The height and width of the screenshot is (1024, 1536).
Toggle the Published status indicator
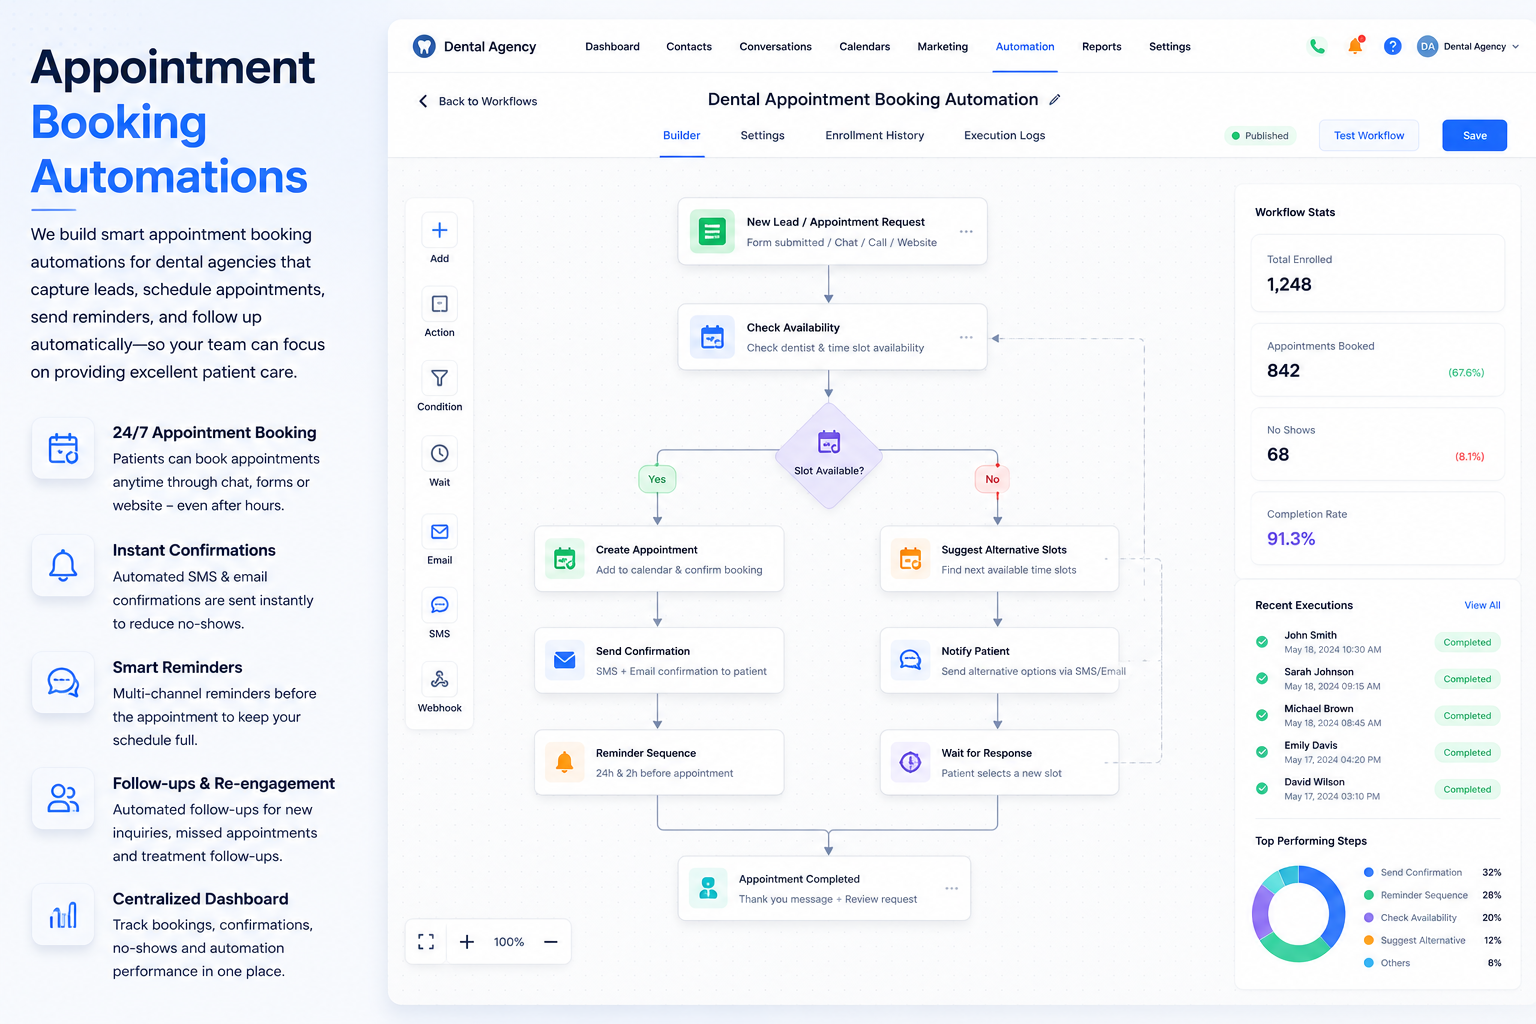point(1260,136)
